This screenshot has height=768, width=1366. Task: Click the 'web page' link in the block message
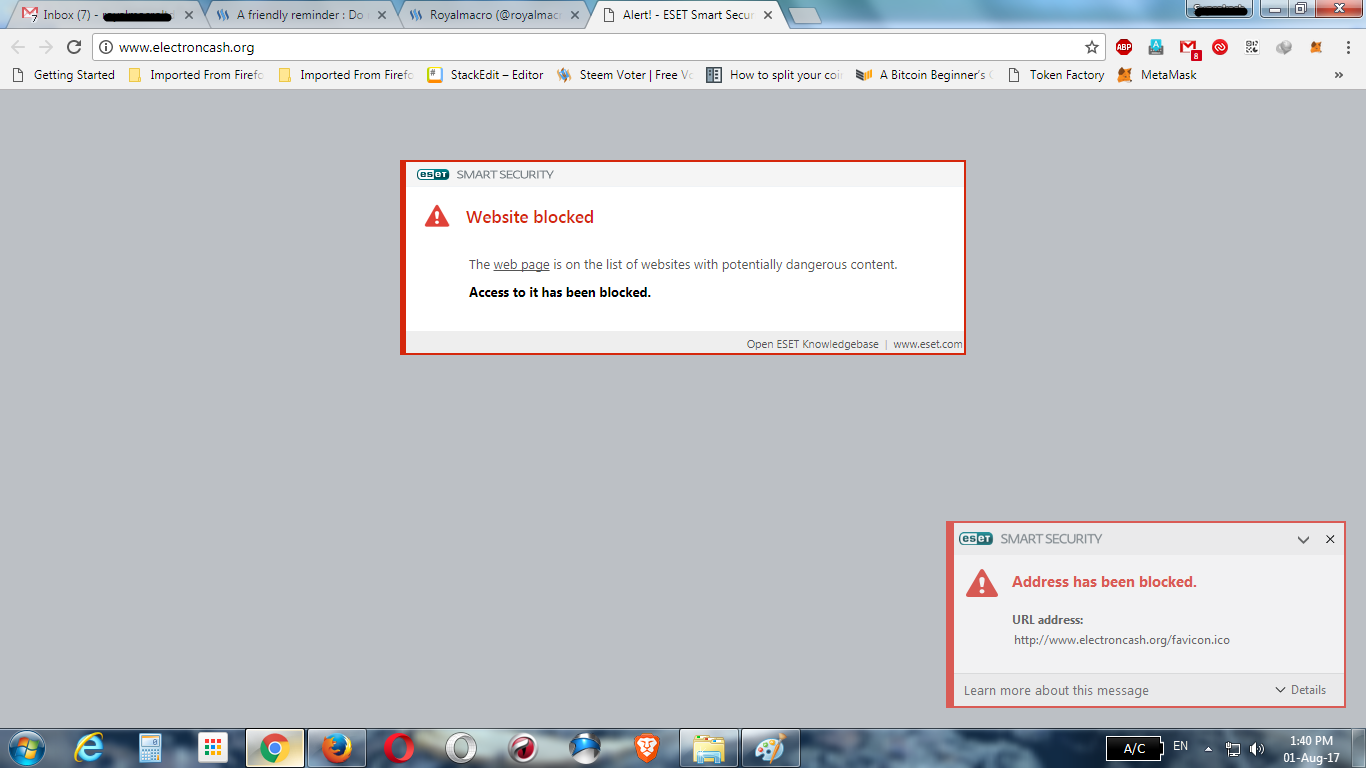[521, 265]
